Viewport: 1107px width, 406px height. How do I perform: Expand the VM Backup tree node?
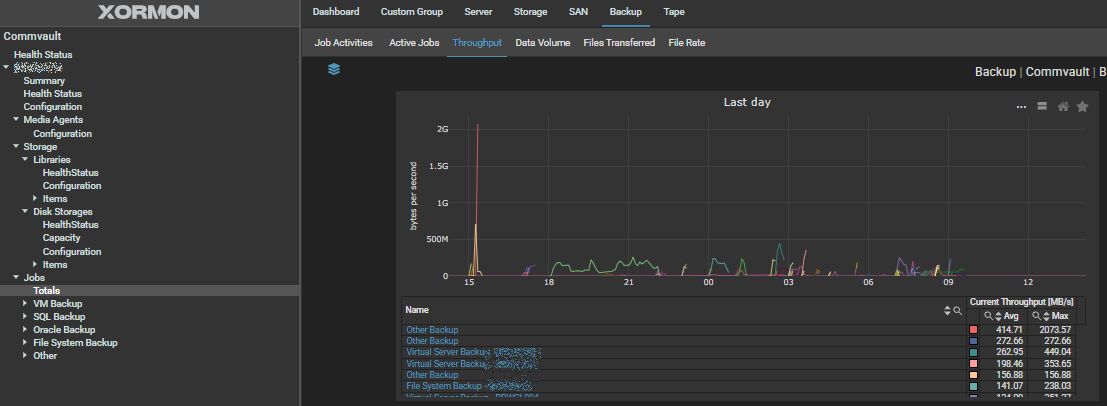[26, 304]
